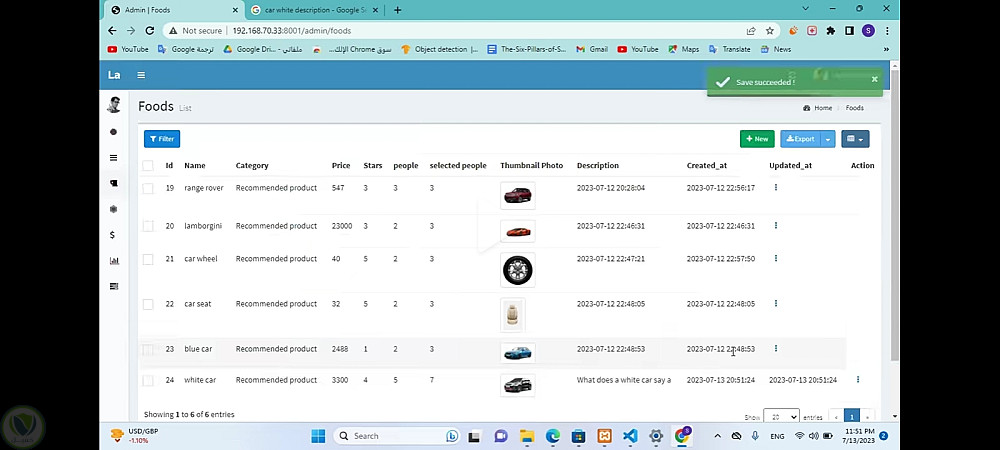The width and height of the screenshot is (1000, 450).
Task: Tick checkbox for range rover row
Action: pos(148,188)
